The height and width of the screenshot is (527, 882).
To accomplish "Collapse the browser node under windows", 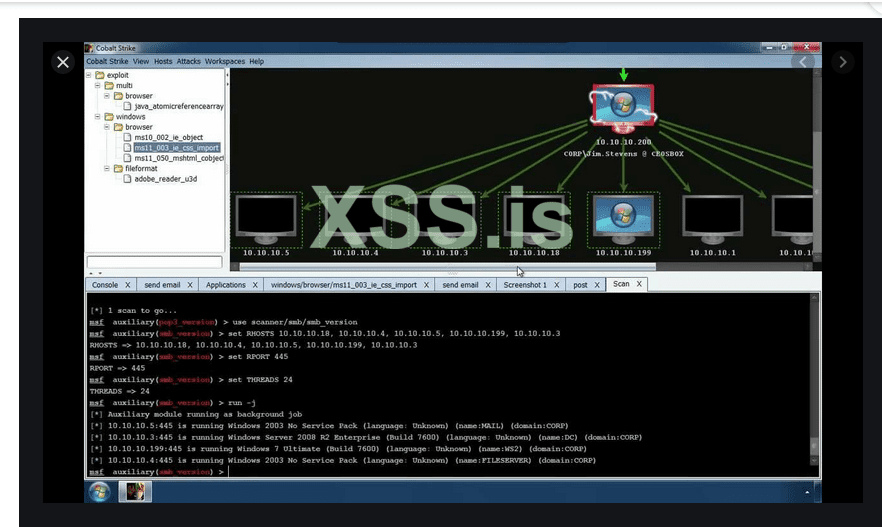I will [106, 127].
